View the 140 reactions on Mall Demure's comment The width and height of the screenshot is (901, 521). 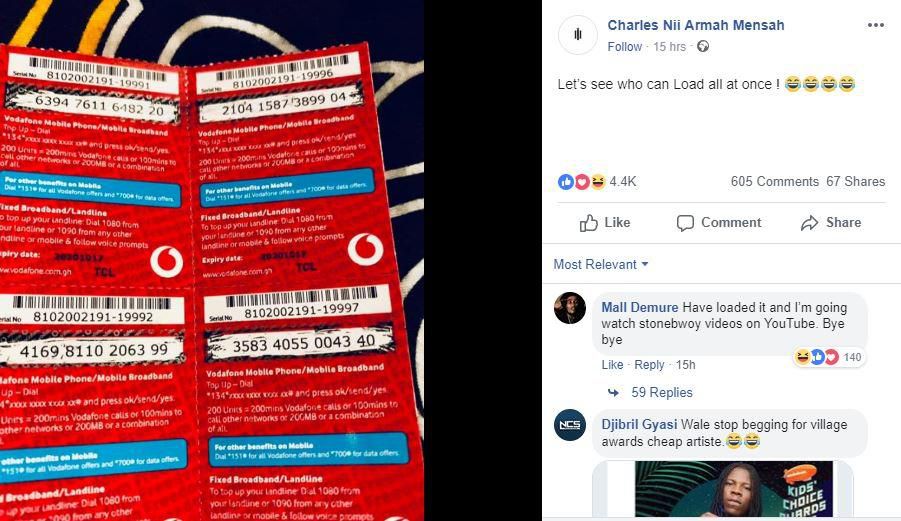[x=828, y=357]
